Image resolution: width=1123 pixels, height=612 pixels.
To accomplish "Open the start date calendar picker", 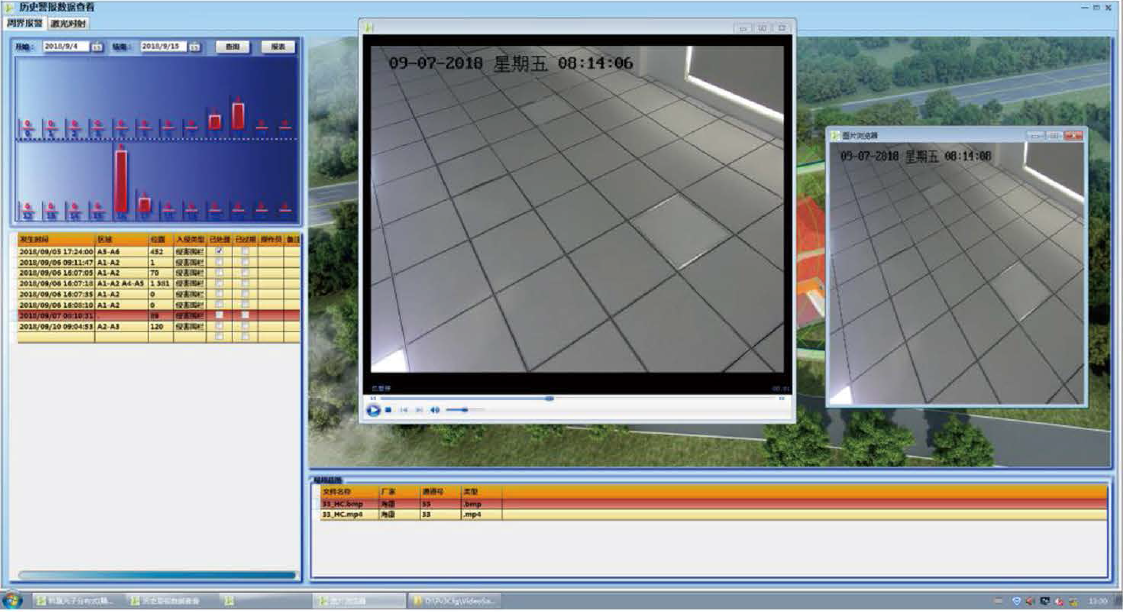I will tap(97, 47).
